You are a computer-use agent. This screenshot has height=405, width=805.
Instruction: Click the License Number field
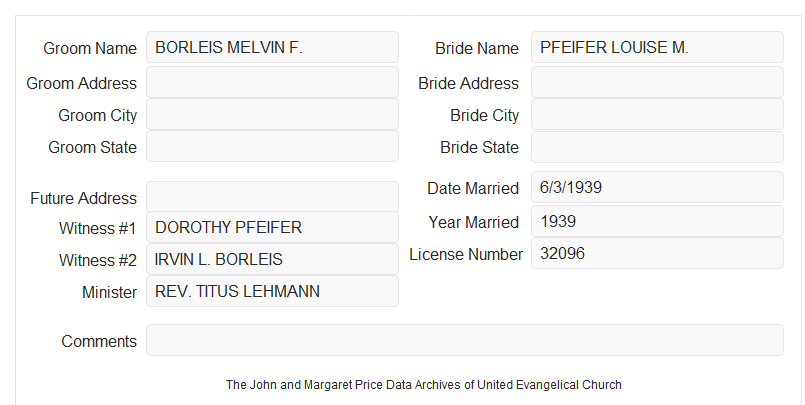click(657, 253)
